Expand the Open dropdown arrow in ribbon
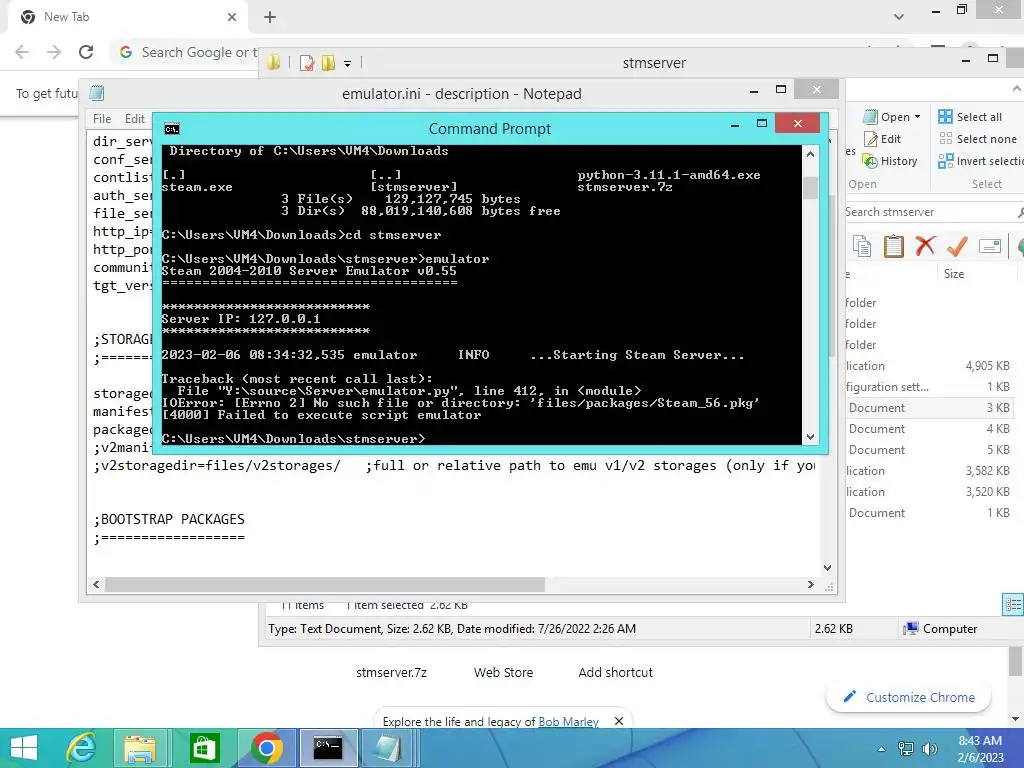The height and width of the screenshot is (768, 1024). (x=917, y=117)
